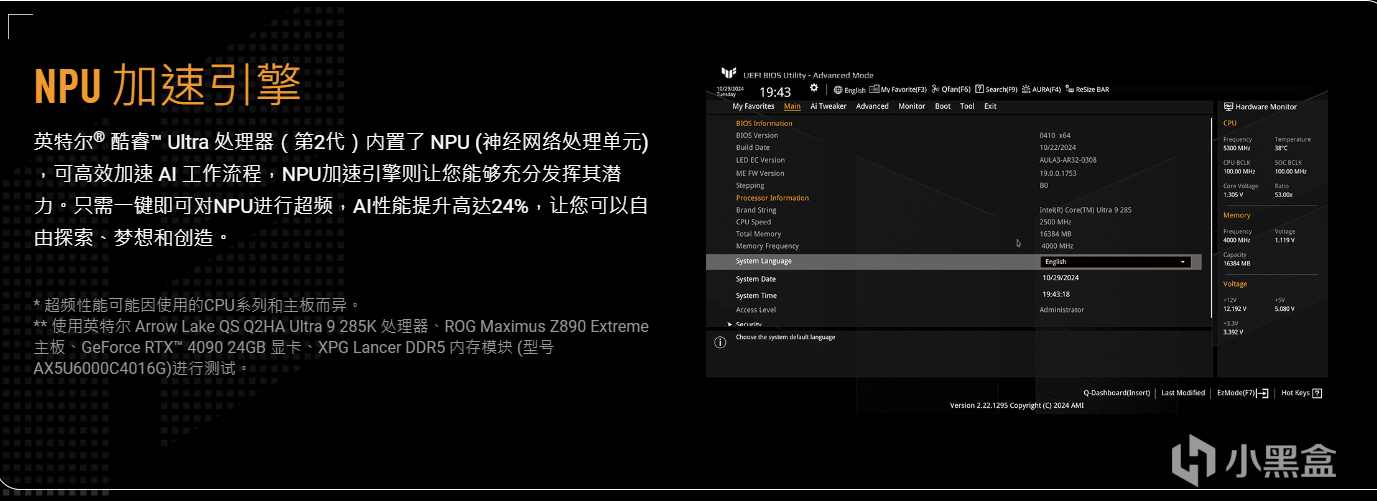Click the CPU Frequency reading 5300 MHz

point(1238,148)
